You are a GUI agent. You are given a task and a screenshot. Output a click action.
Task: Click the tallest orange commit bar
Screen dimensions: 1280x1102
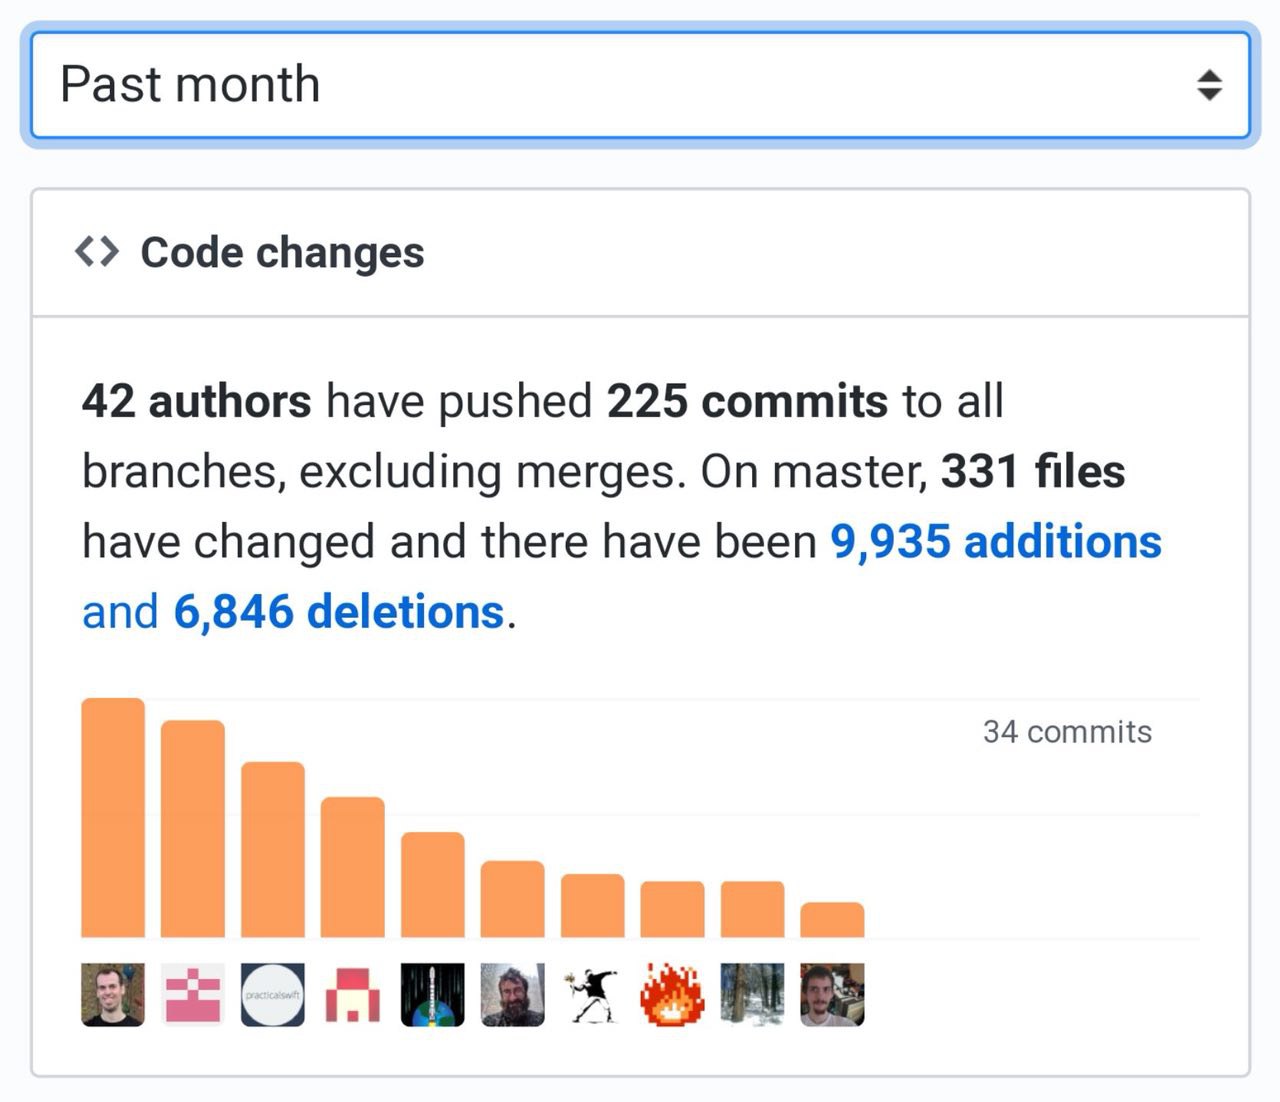coord(113,818)
